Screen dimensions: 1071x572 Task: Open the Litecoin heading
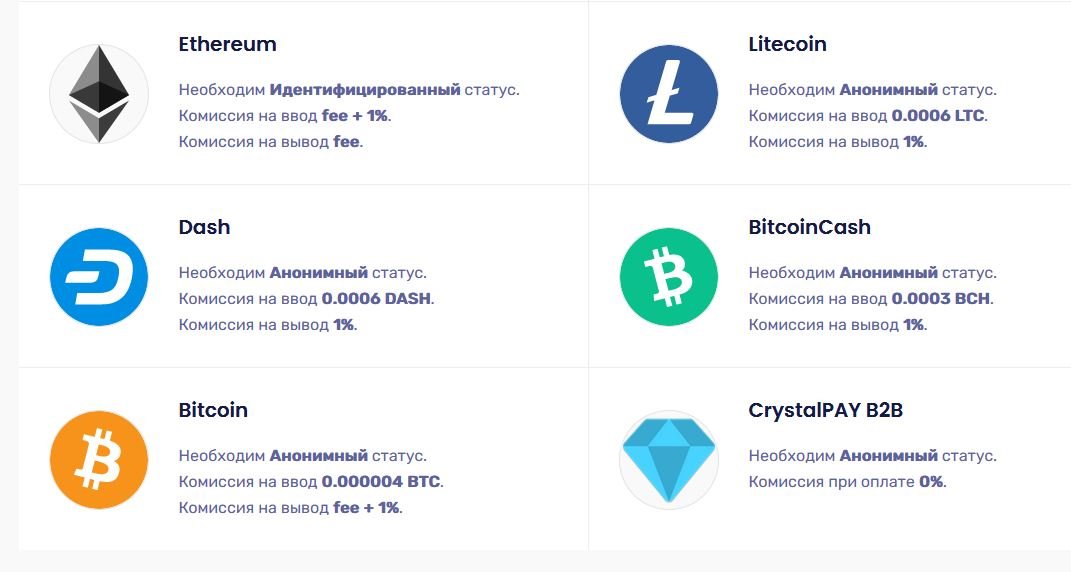click(787, 44)
